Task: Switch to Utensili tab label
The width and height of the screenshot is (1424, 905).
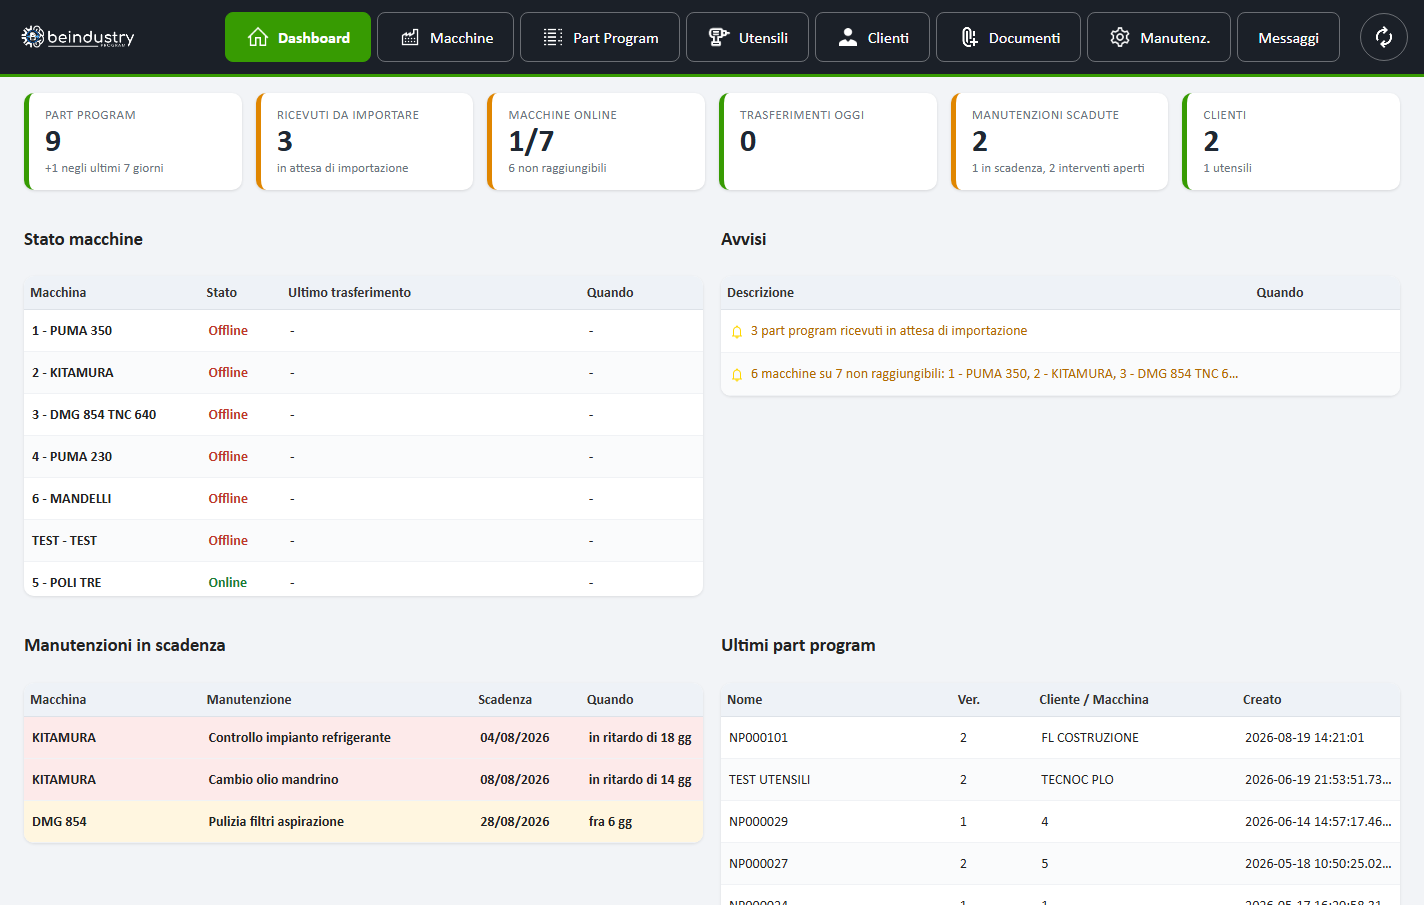Action: [763, 38]
